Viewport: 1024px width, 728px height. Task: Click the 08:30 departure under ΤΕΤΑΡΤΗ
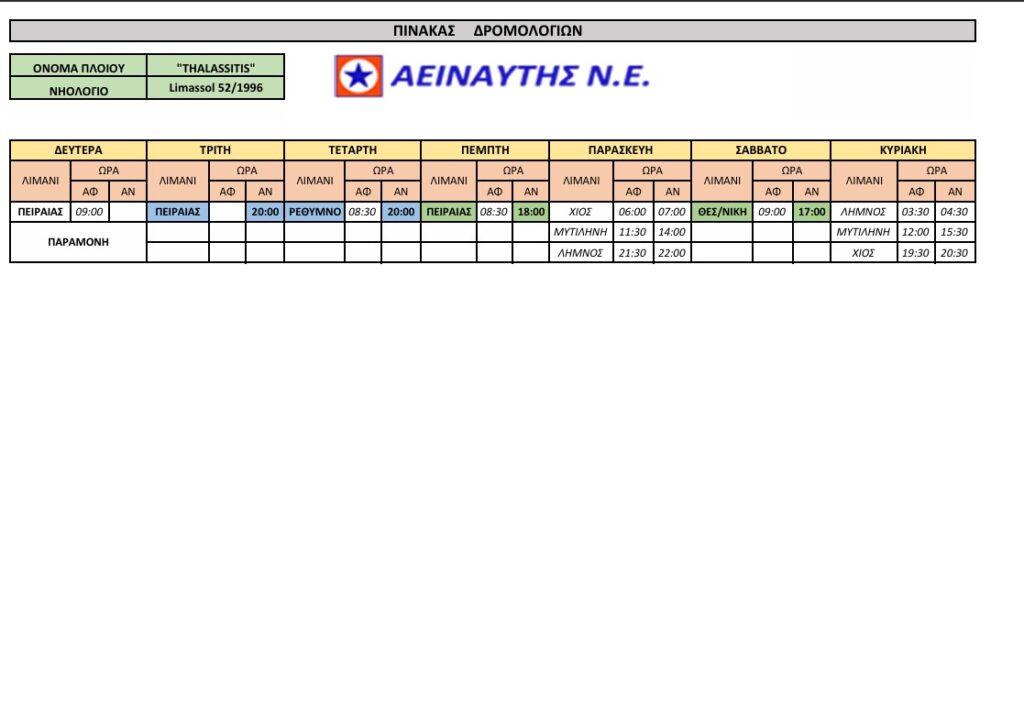click(362, 212)
